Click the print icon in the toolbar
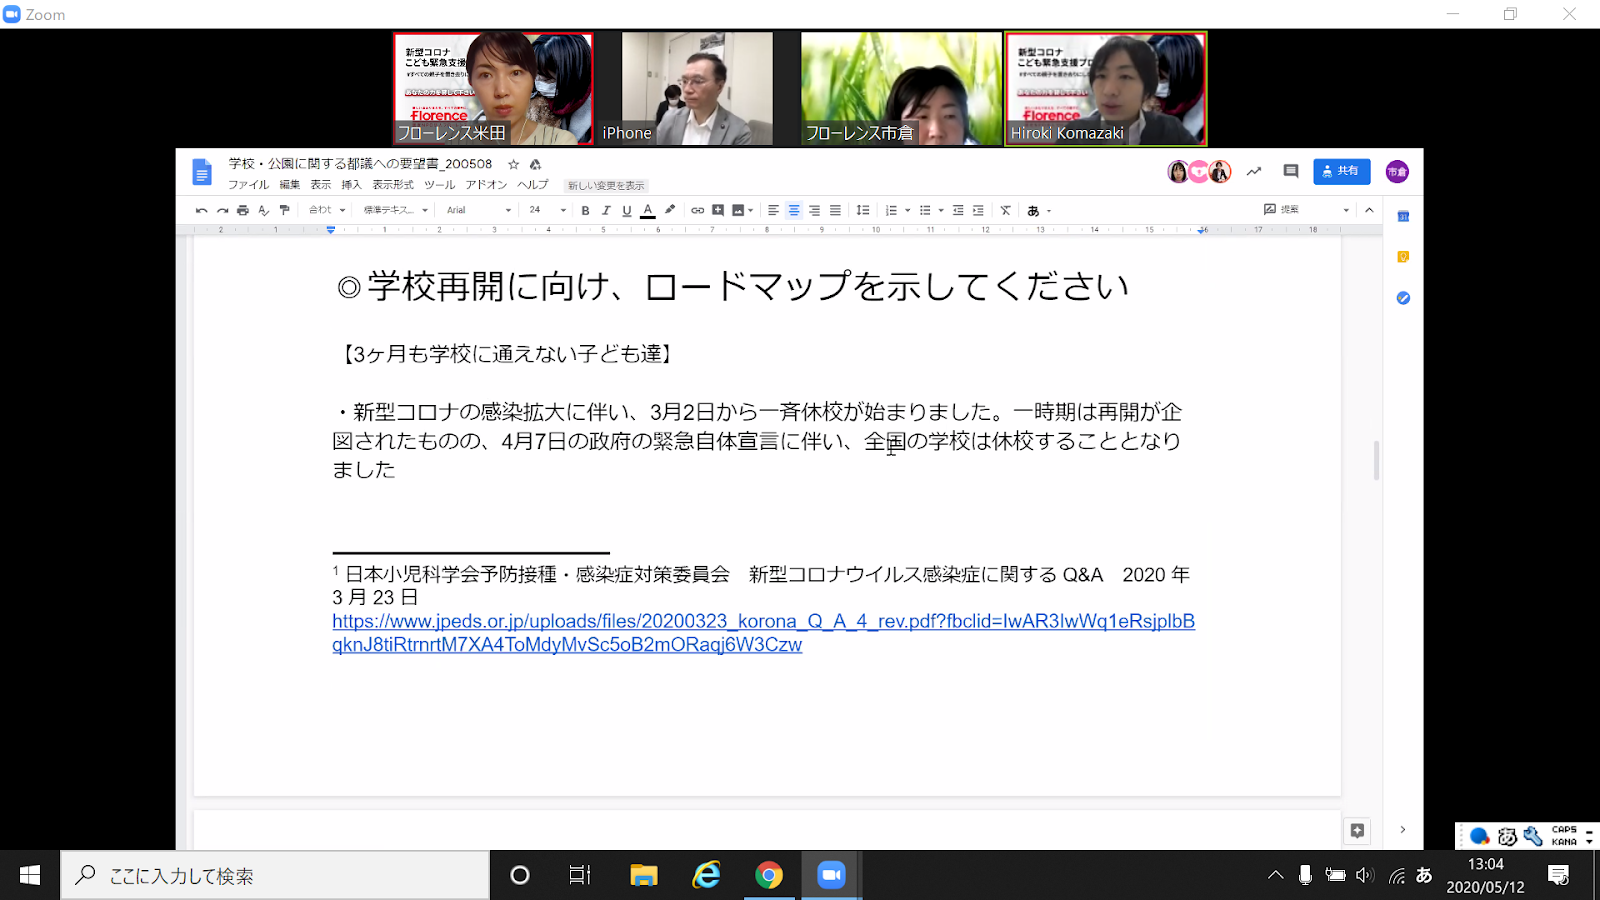1600x900 pixels. [243, 210]
